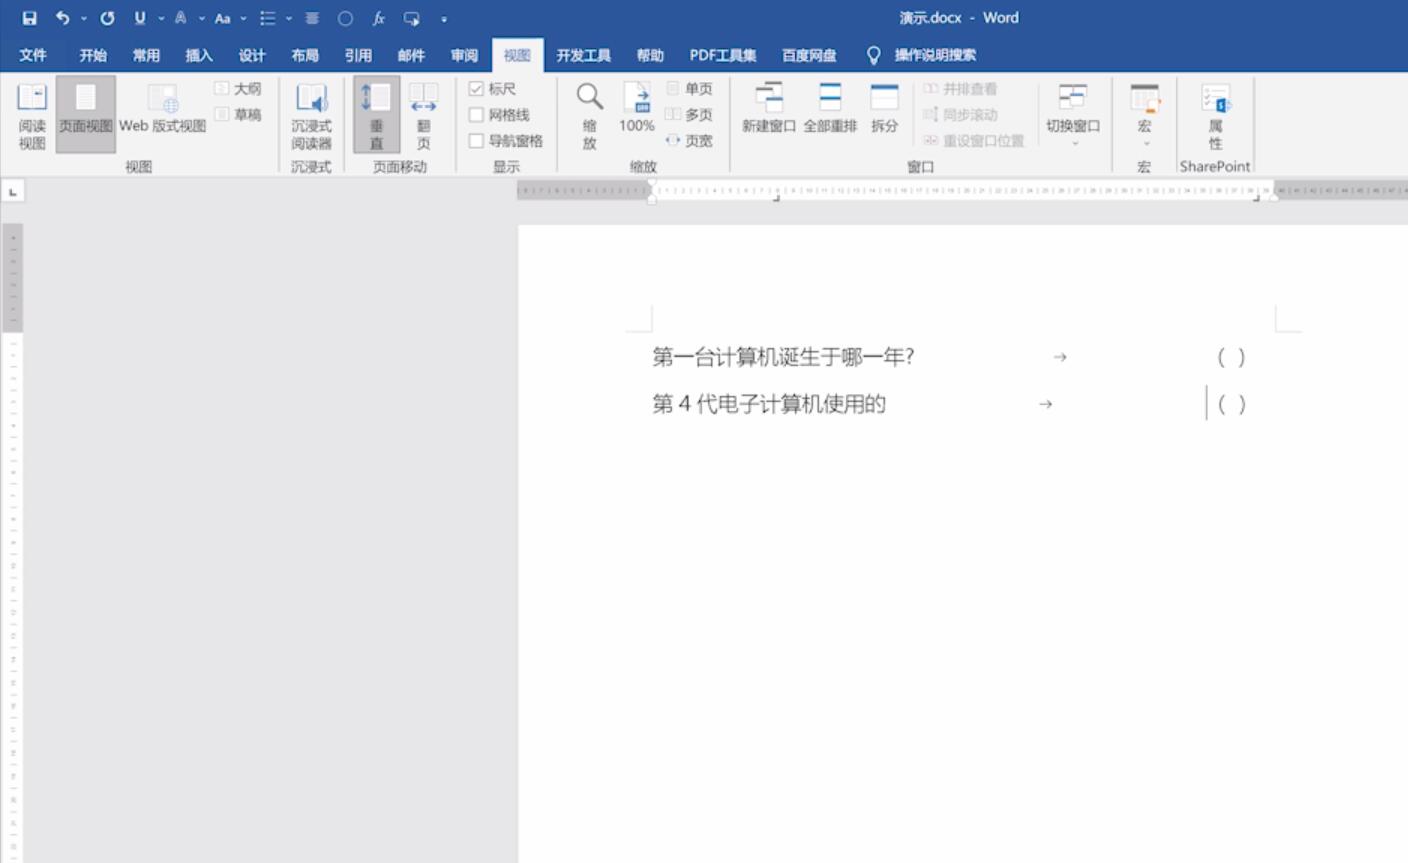1408x863 pixels.
Task: Switch to the 布局 layout tab
Action: pyautogui.click(x=305, y=55)
